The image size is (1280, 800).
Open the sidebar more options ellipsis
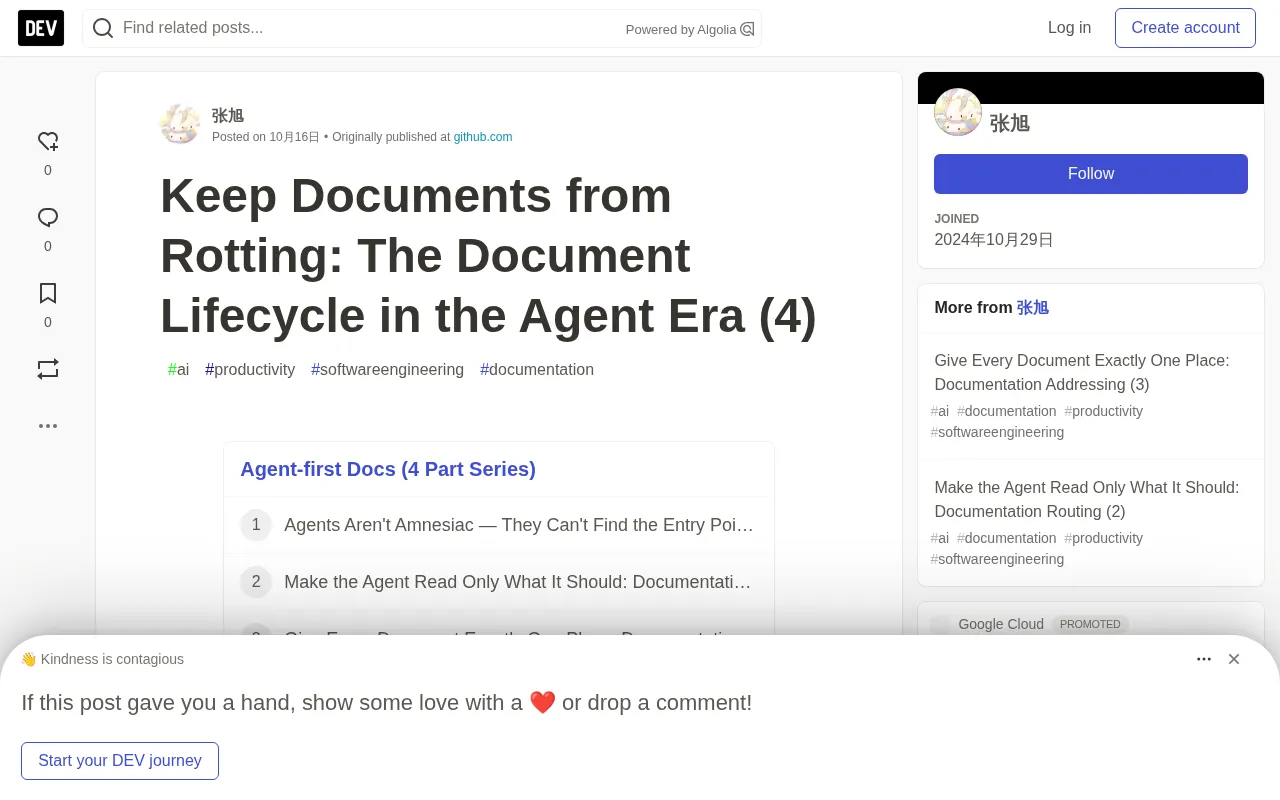tap(48, 425)
